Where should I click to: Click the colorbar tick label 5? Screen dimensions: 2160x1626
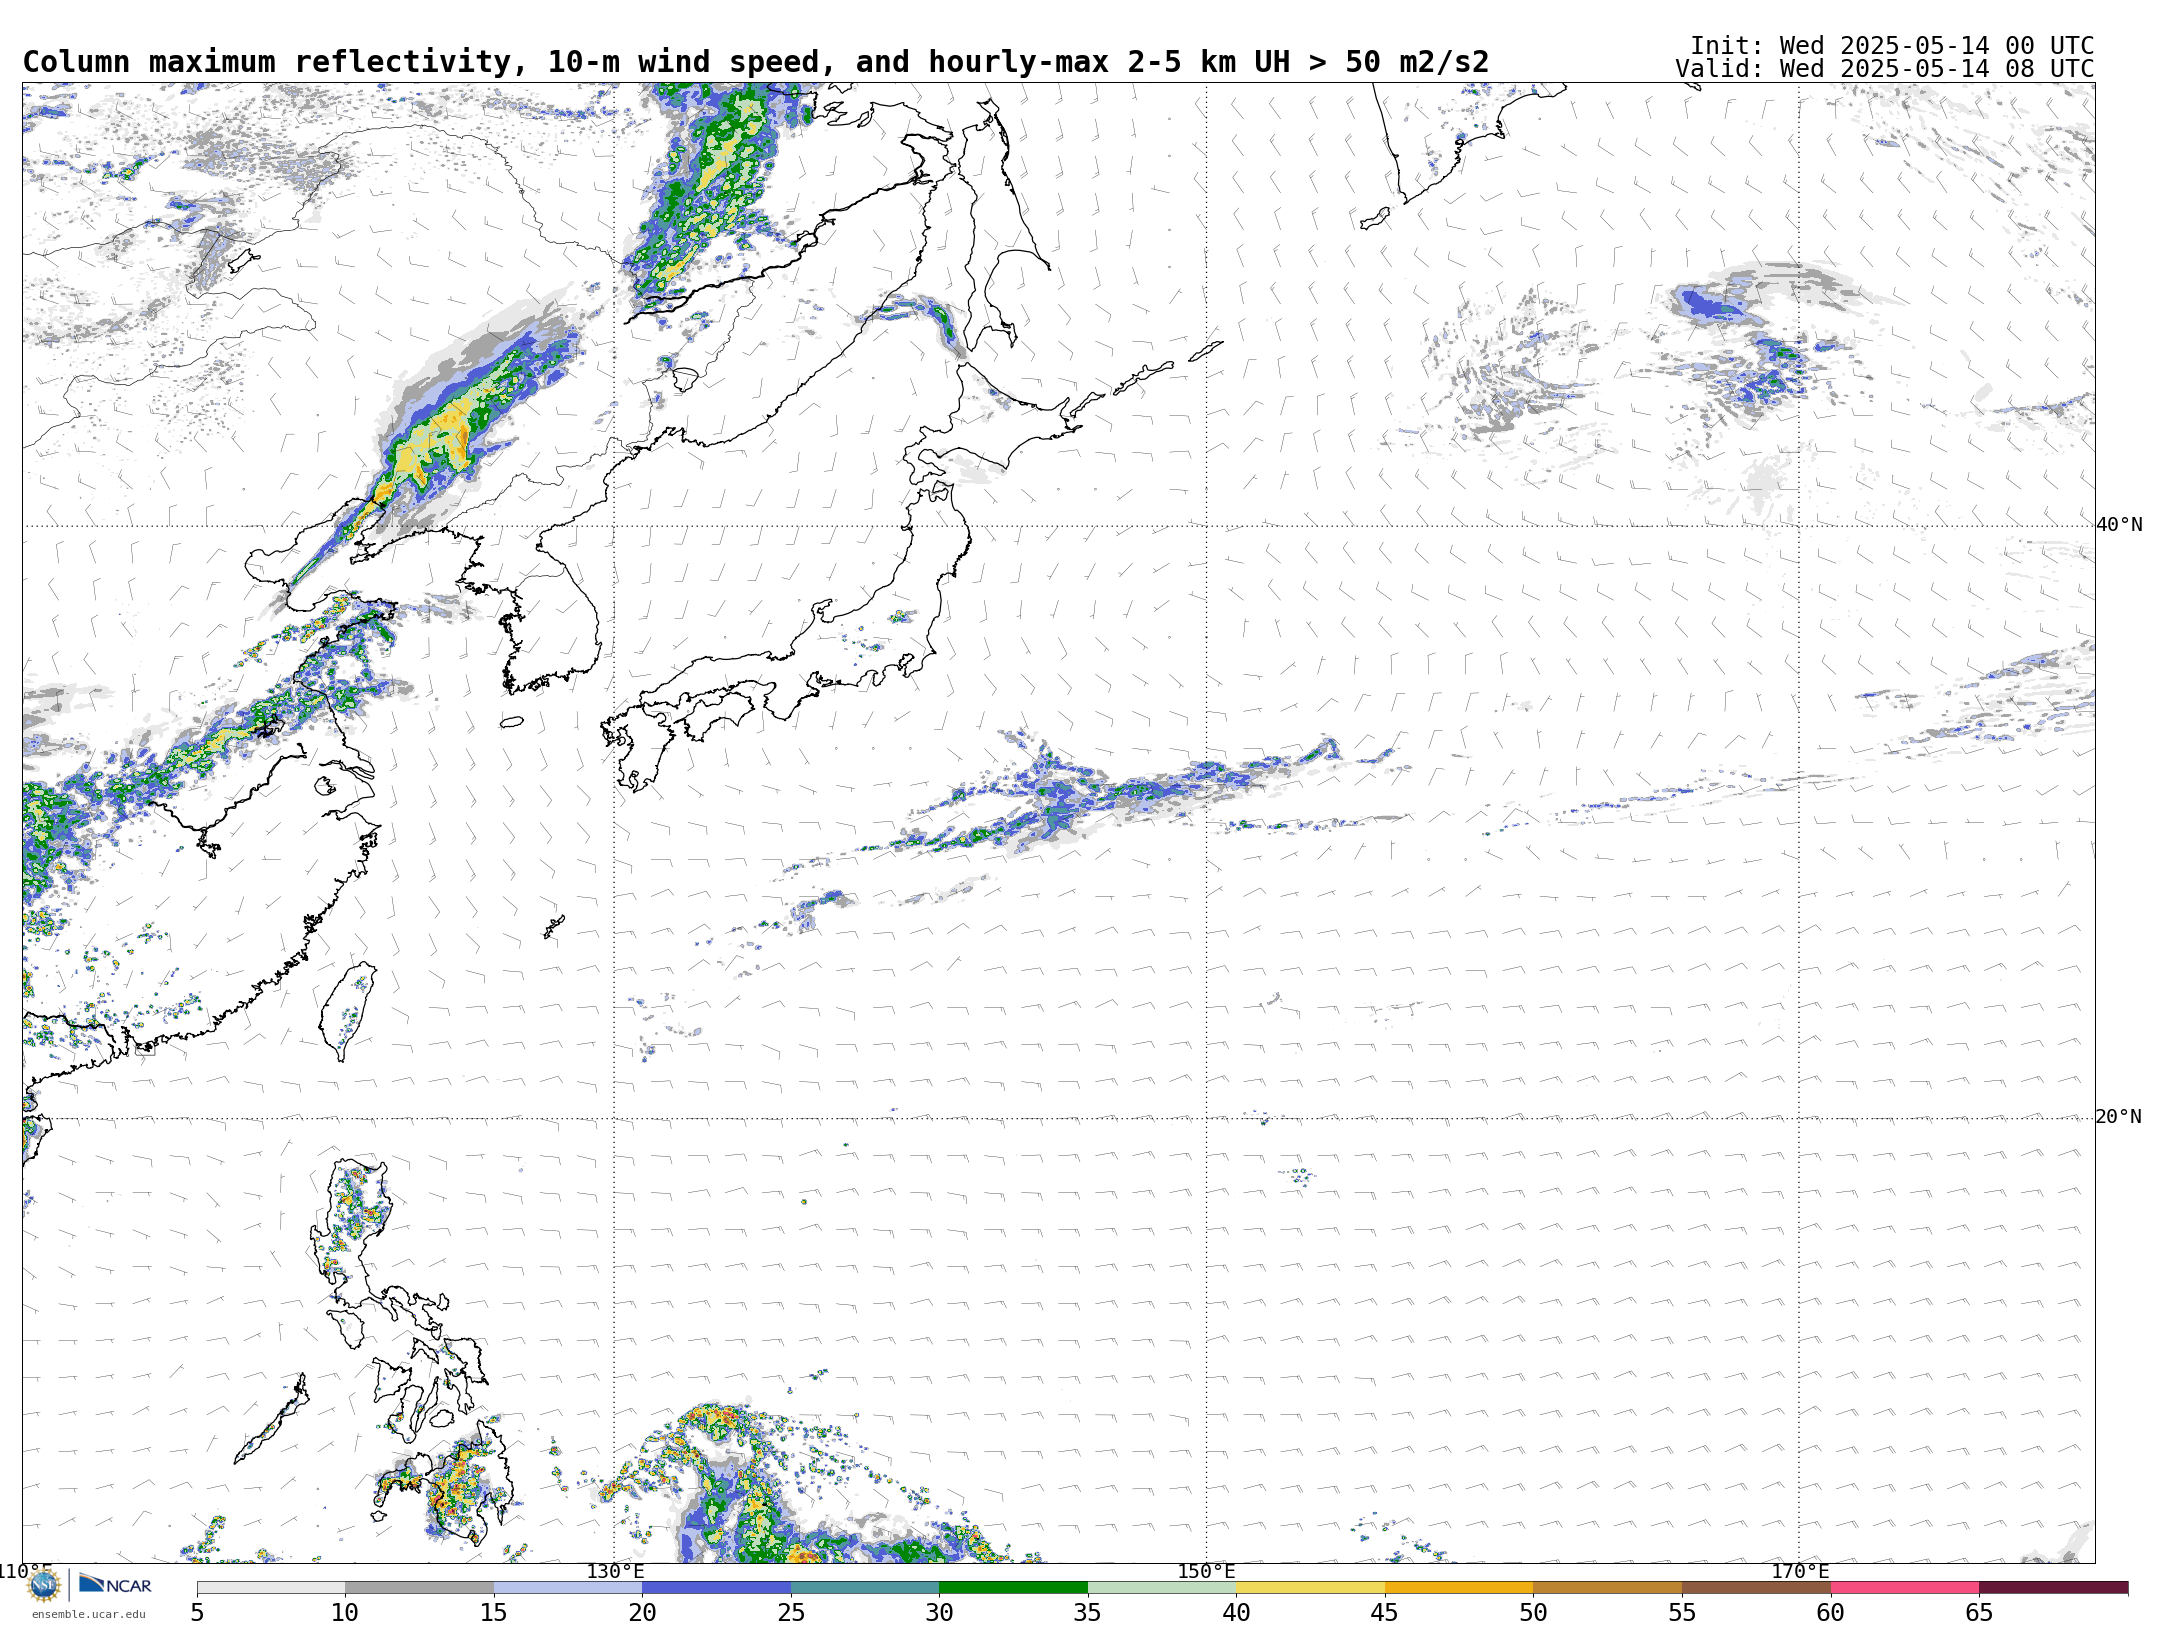pos(197,1613)
